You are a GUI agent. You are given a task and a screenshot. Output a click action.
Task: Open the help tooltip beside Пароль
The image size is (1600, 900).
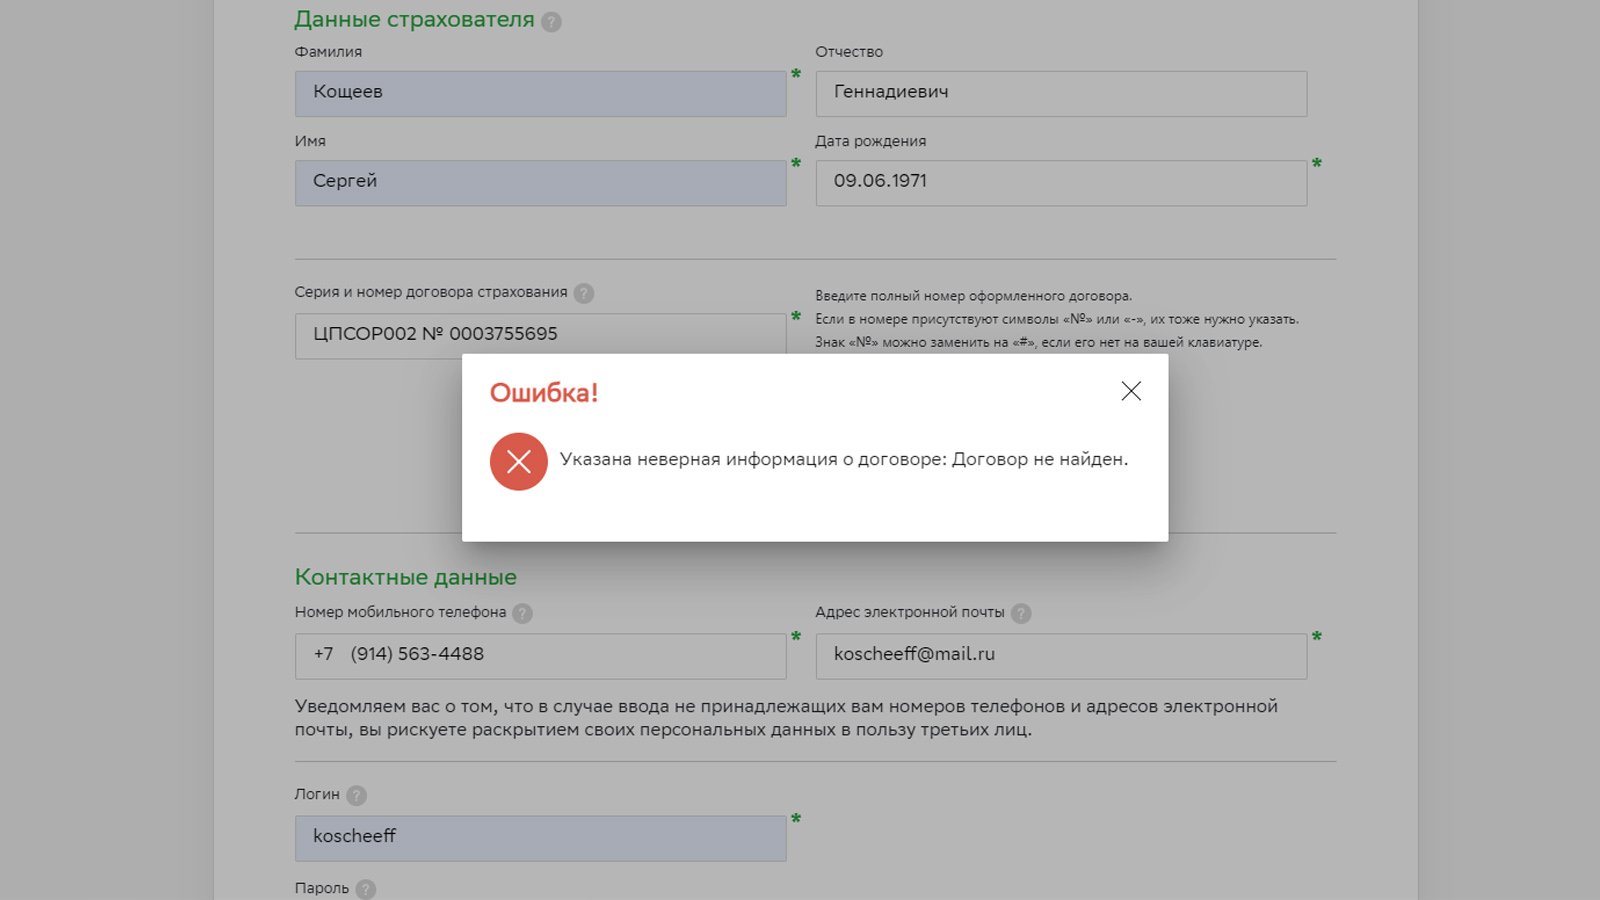366,888
